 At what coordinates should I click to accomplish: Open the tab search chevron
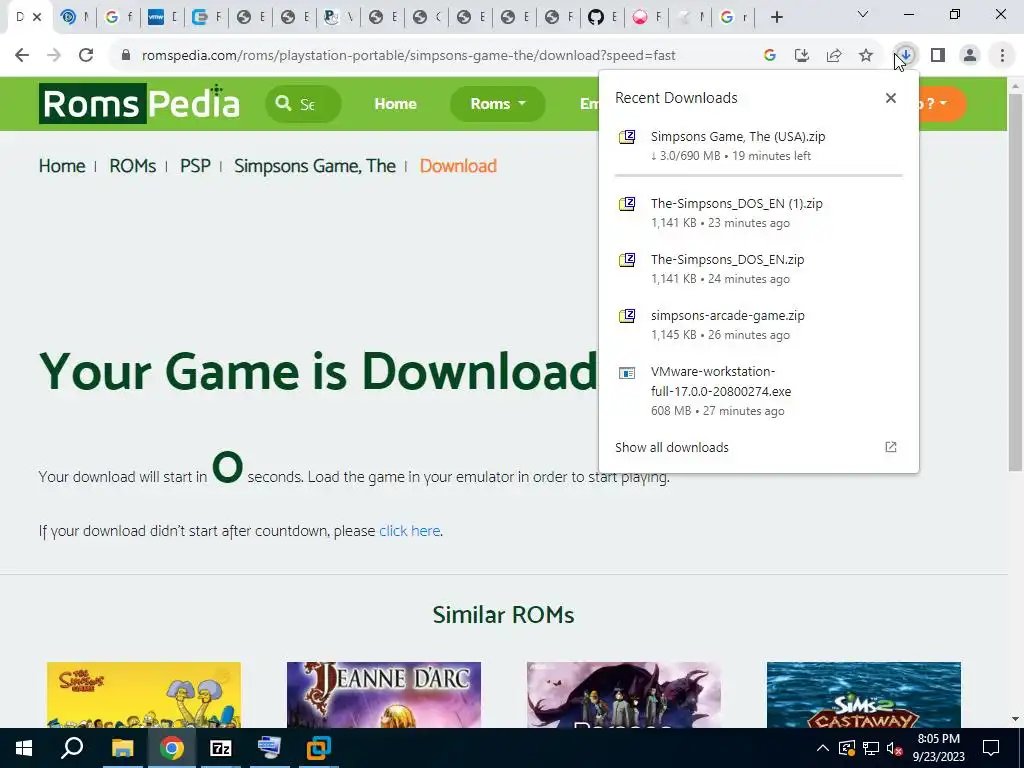tap(863, 14)
